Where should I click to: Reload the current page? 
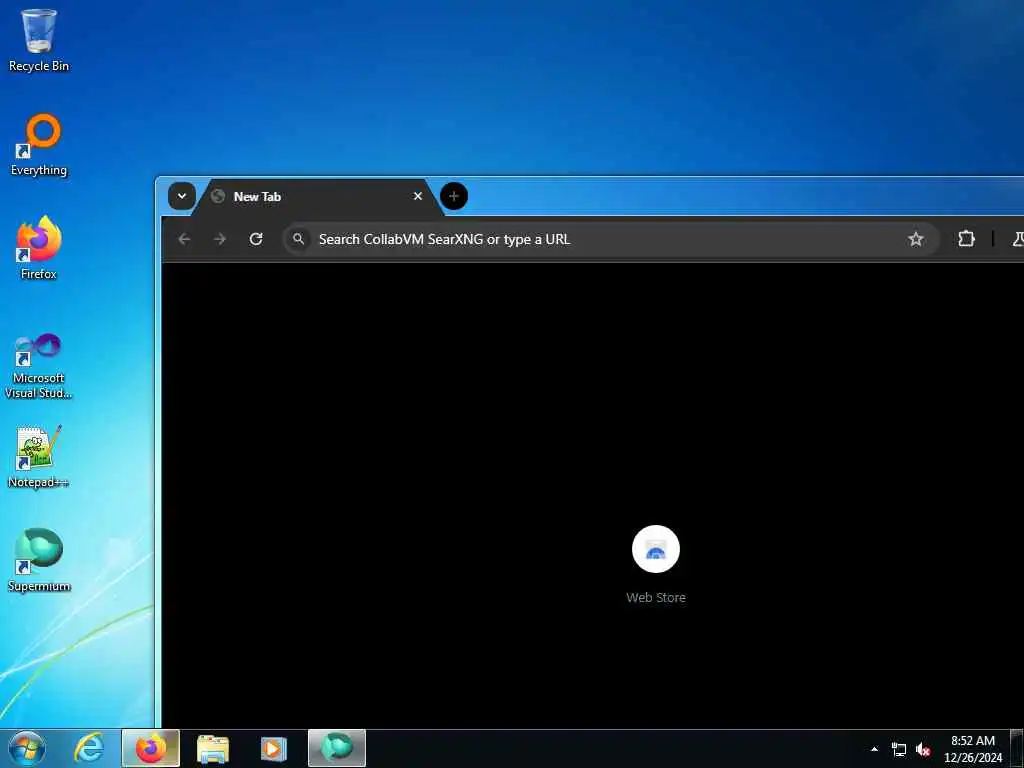256,239
